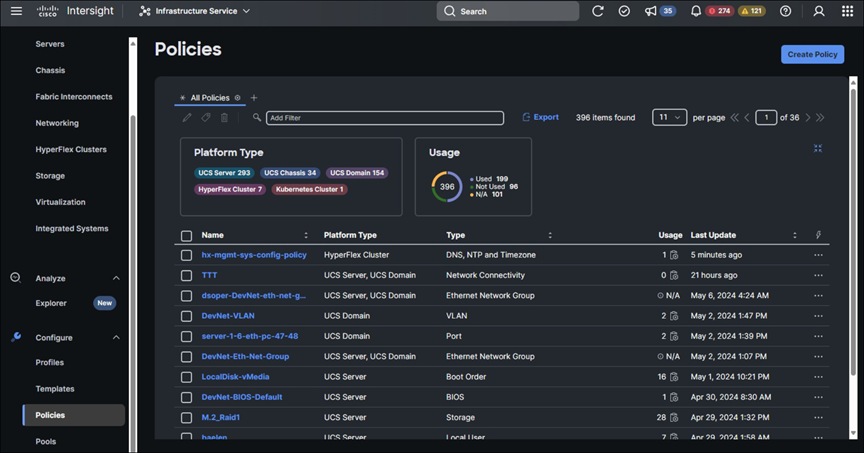Click the filter search magnifier icon
This screenshot has height=453, width=864.
[257, 117]
